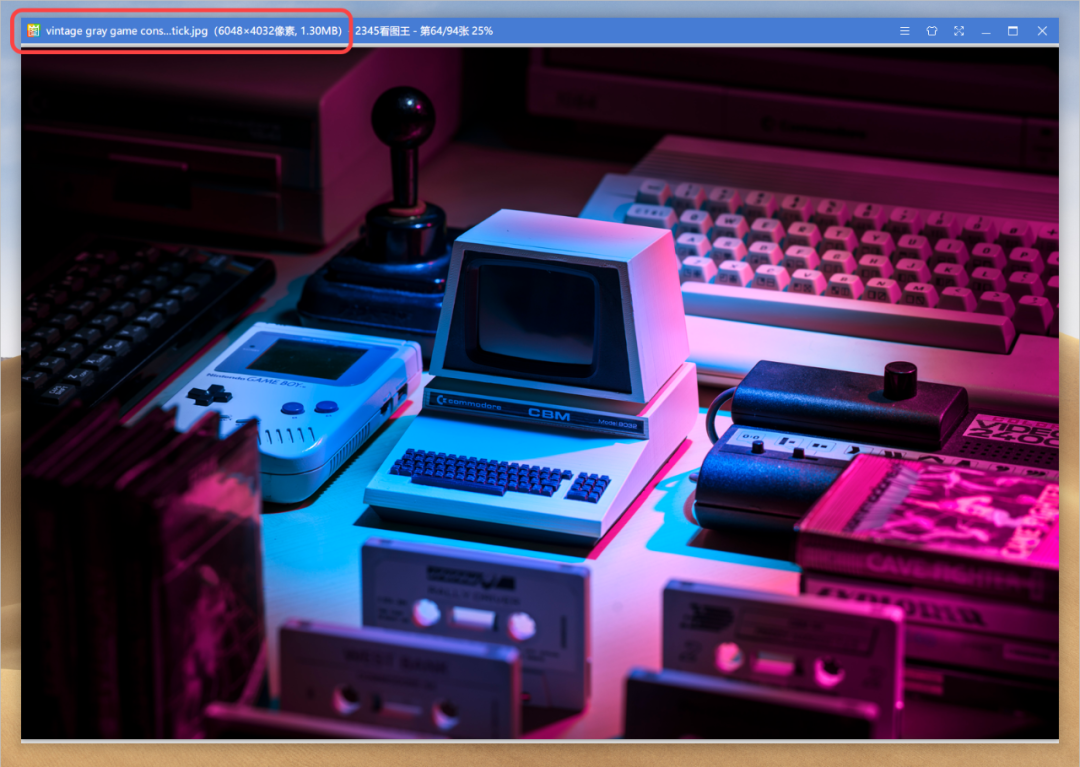Viewport: 1080px width, 767px height.
Task: Click the 第64/94张 25% counter text
Action: (456, 31)
